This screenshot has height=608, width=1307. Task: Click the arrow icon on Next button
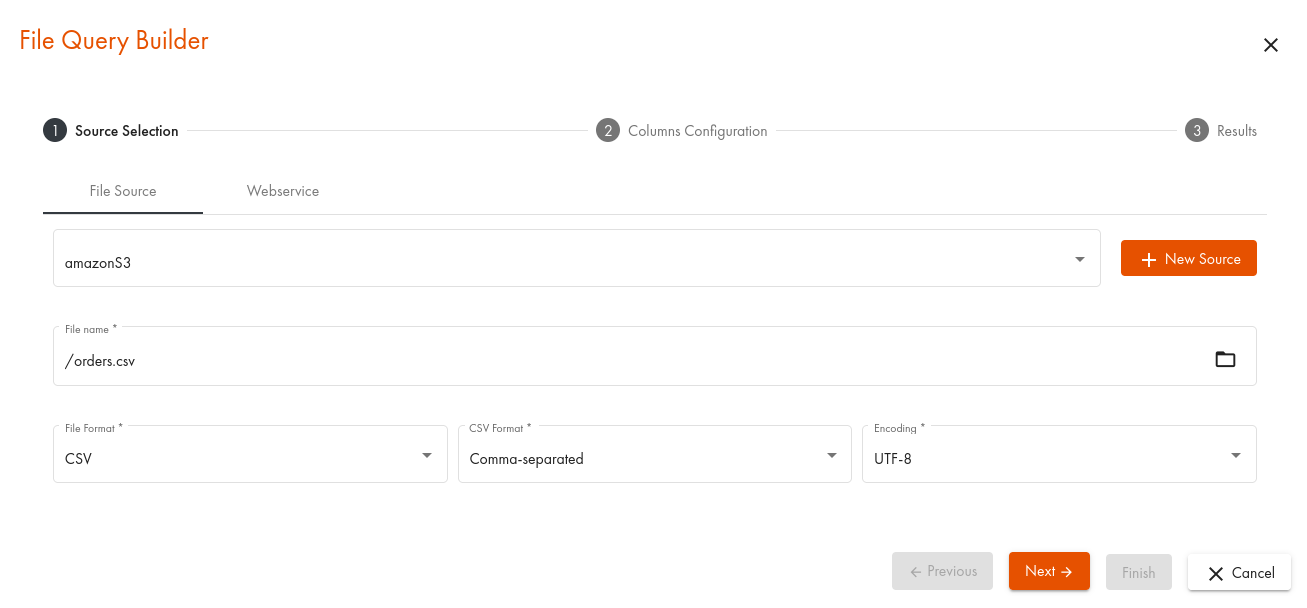pyautogui.click(x=1067, y=572)
